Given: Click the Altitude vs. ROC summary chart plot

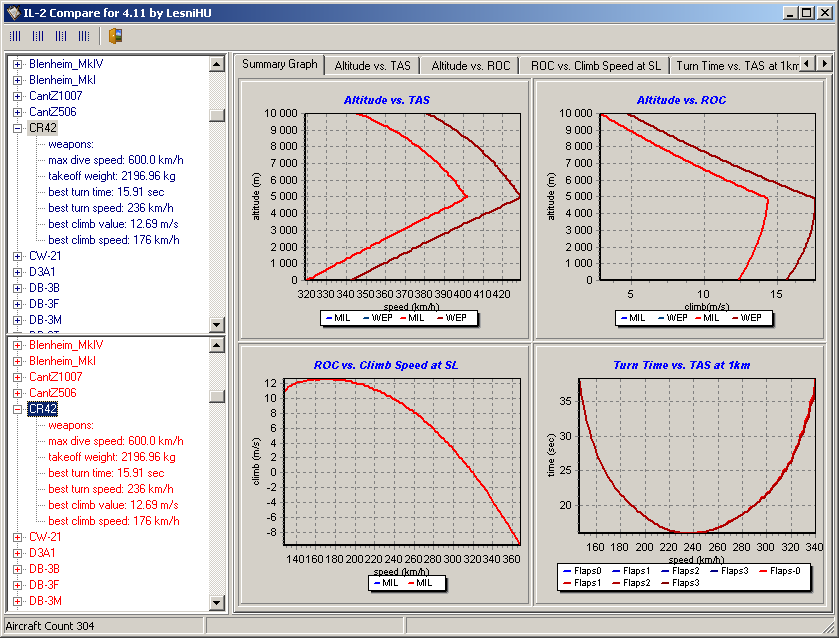Looking at the screenshot, I should (x=707, y=196).
